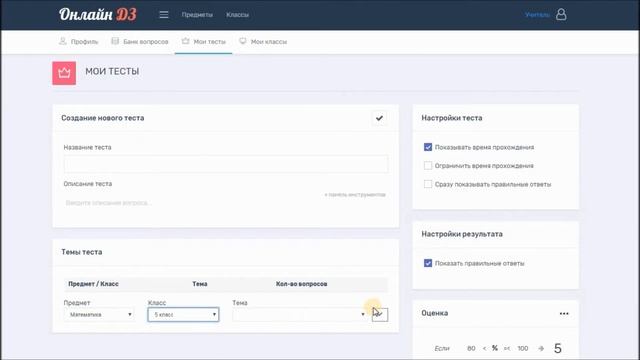Click the arrow icon in grade row
640x360 pixels.
(x=541, y=348)
